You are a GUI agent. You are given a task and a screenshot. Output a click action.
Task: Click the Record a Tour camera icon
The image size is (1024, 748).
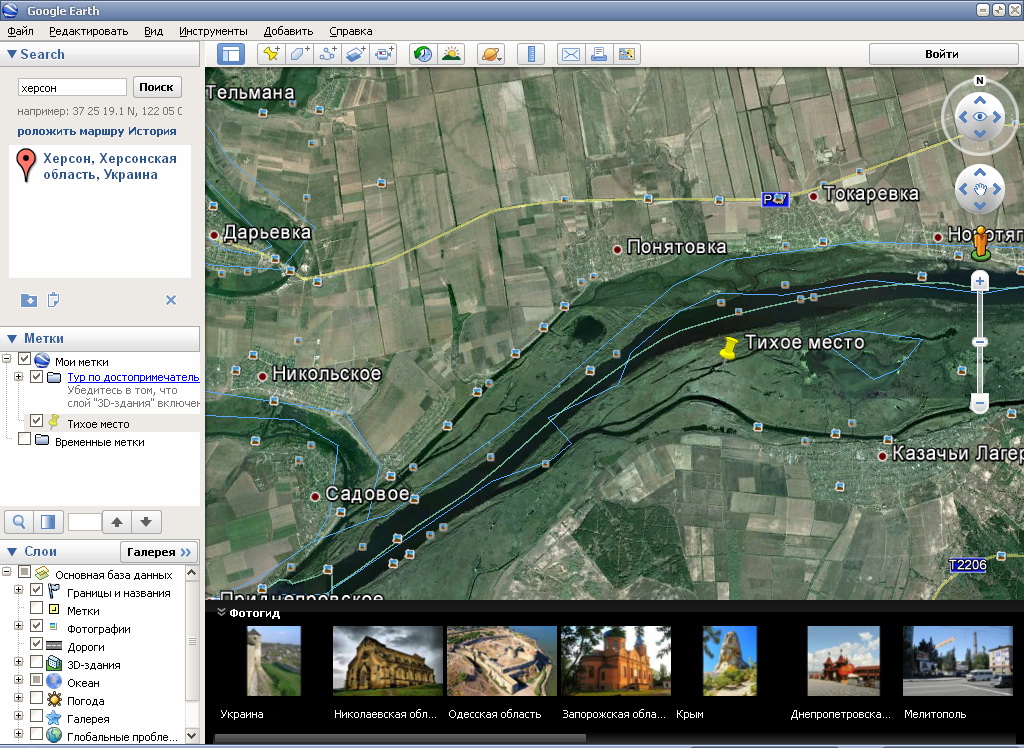pos(384,55)
